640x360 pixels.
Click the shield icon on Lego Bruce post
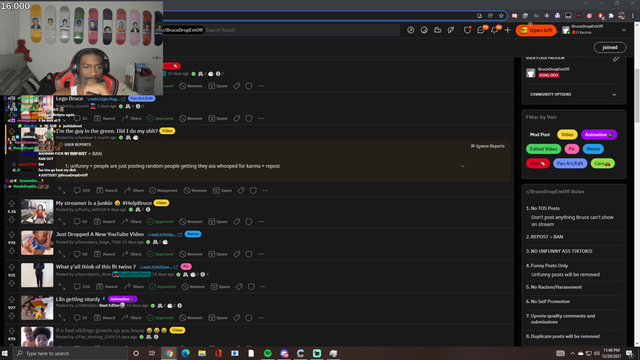pos(249,118)
